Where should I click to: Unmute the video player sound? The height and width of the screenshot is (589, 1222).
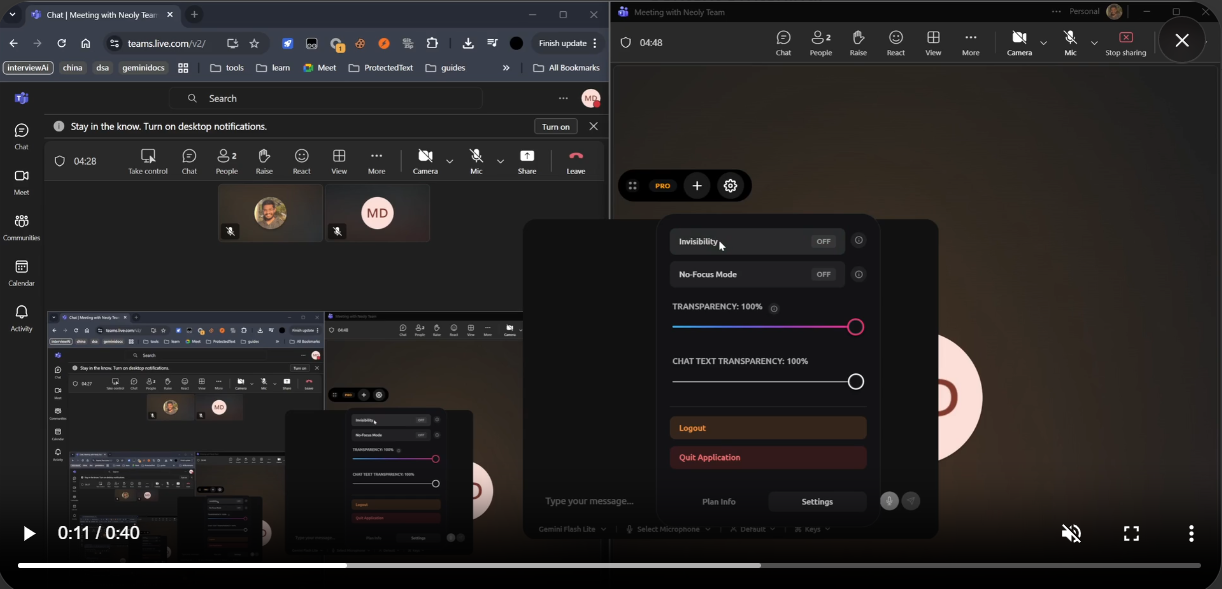pyautogui.click(x=1071, y=533)
